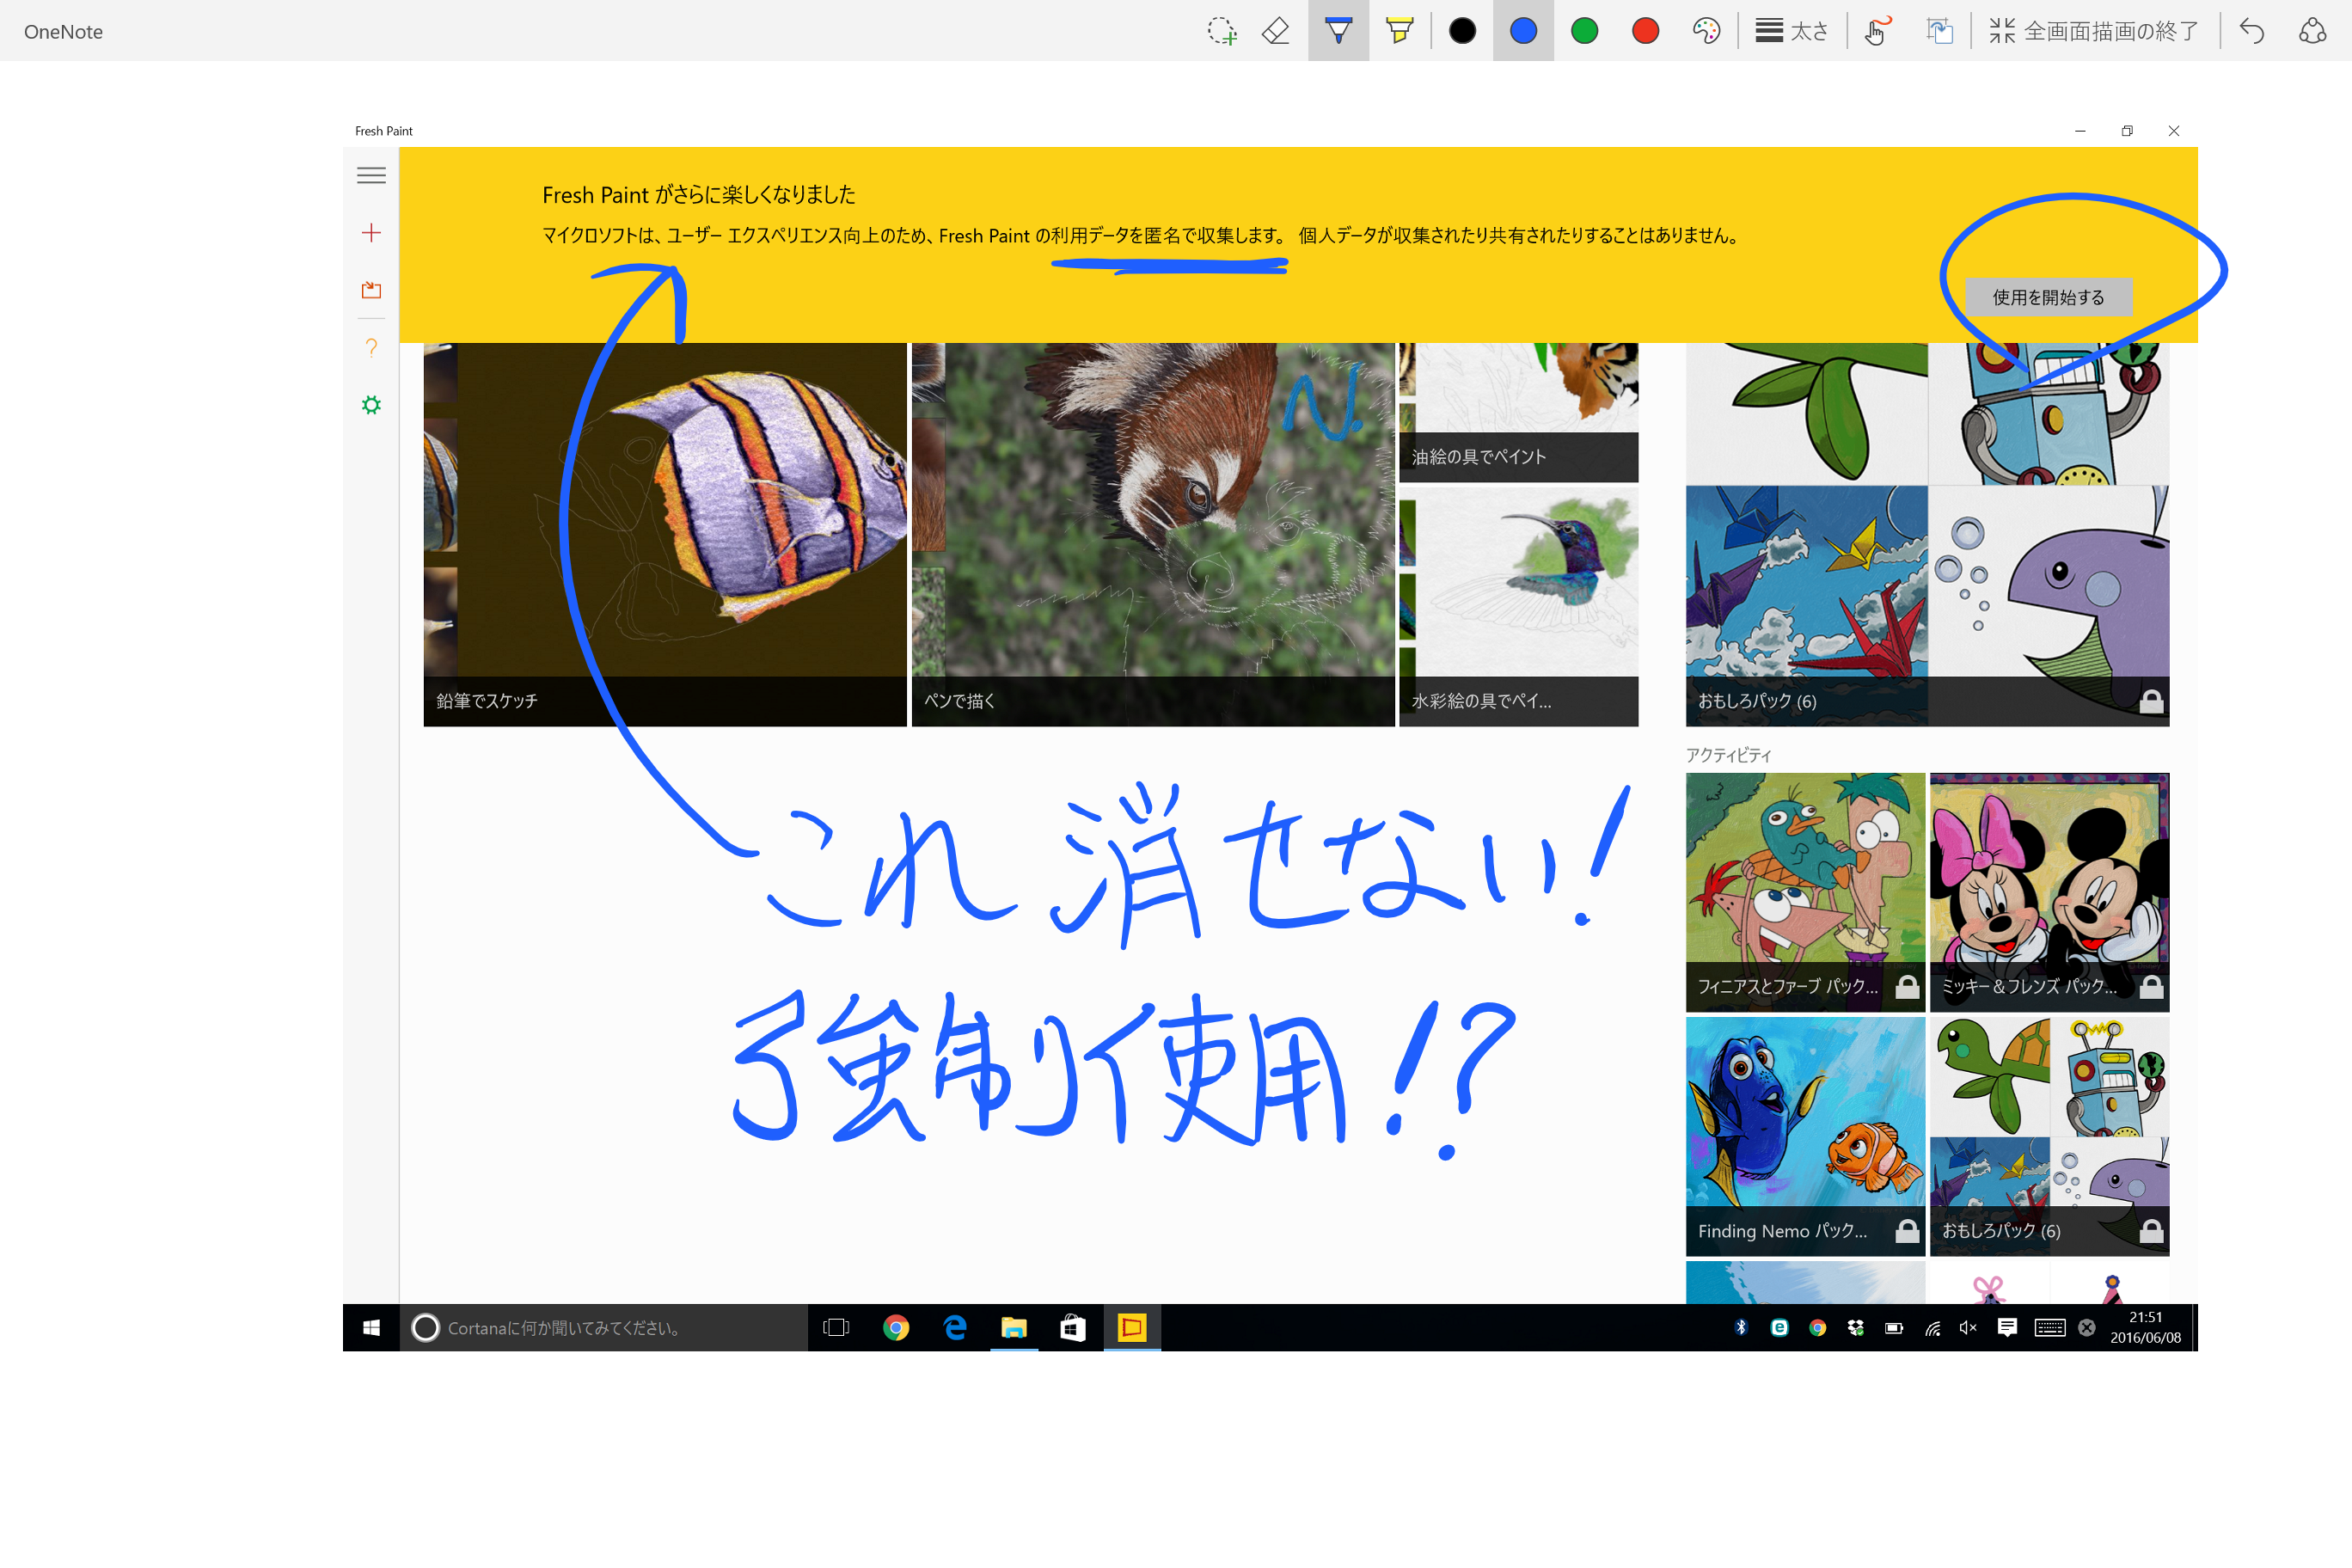
Task: Select the pen drawing tool
Action: (x=1338, y=31)
